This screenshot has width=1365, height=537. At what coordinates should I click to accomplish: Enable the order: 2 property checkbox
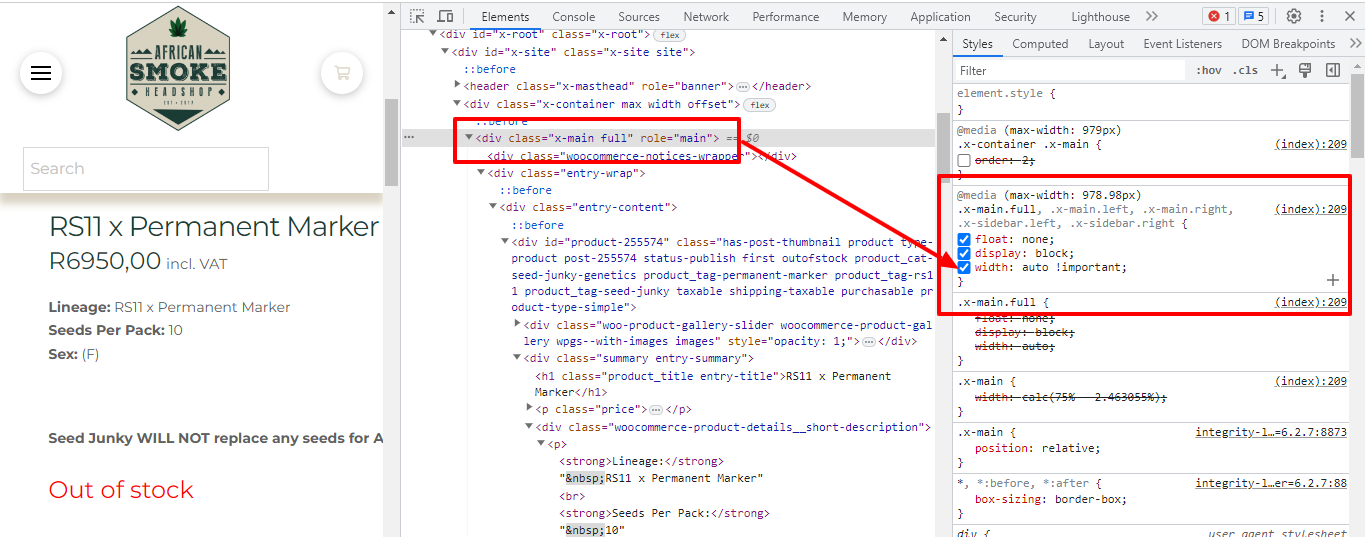(x=964, y=161)
